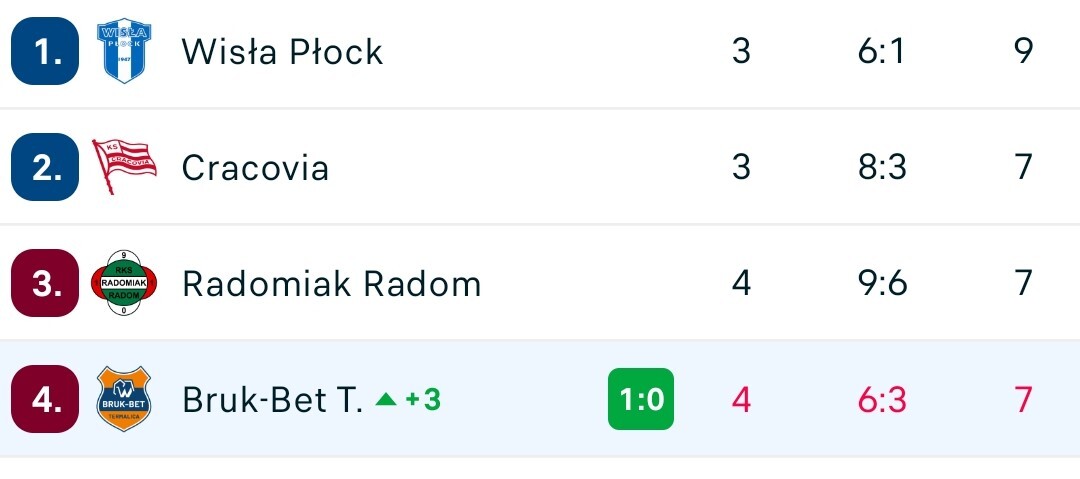Screen dimensions: 1080x479
Task: Click the +3 position change label
Action: (x=423, y=400)
